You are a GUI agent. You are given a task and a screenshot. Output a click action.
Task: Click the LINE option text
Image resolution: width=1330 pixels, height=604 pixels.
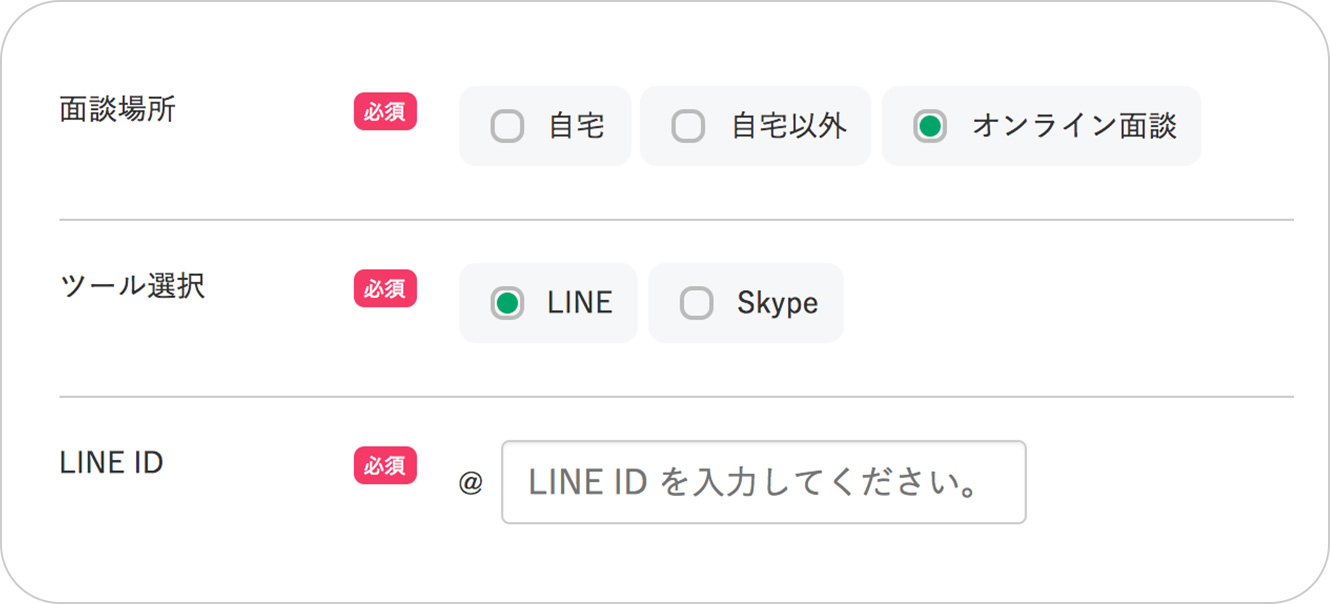580,303
